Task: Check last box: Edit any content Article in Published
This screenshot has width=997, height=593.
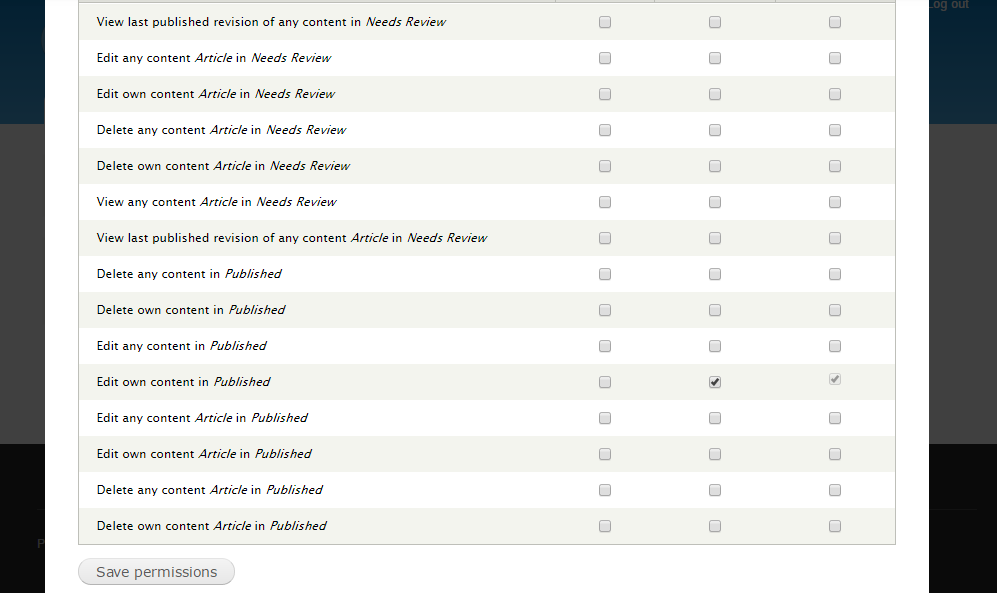Action: 835,418
